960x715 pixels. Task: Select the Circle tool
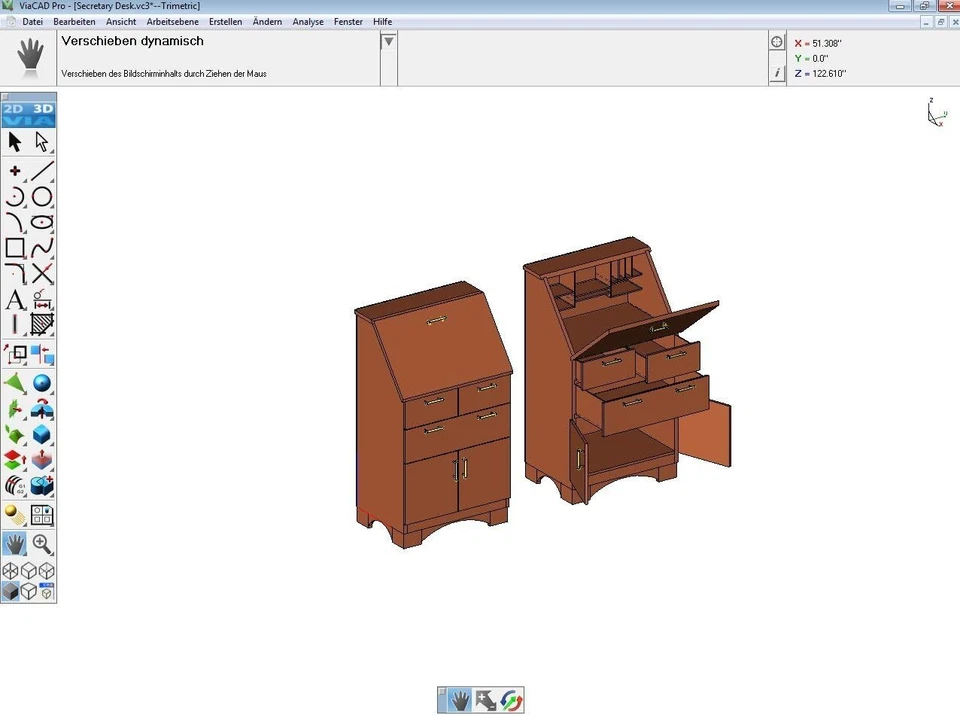tap(42, 196)
